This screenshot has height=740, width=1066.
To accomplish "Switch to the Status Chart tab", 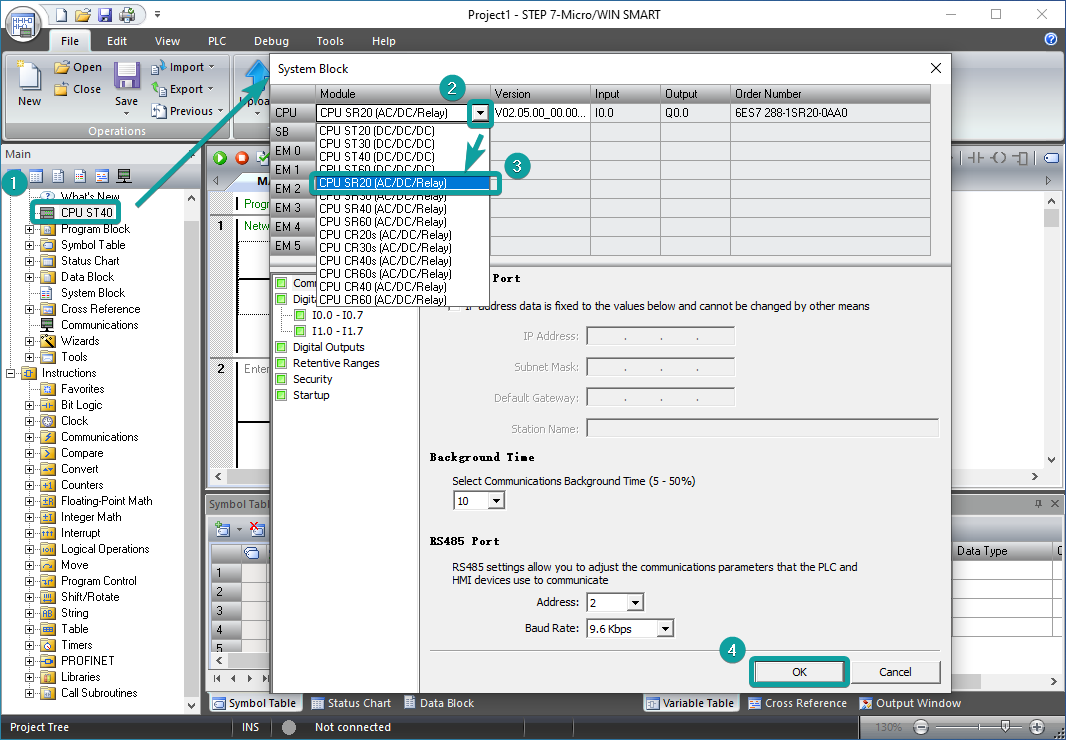I will 351,703.
